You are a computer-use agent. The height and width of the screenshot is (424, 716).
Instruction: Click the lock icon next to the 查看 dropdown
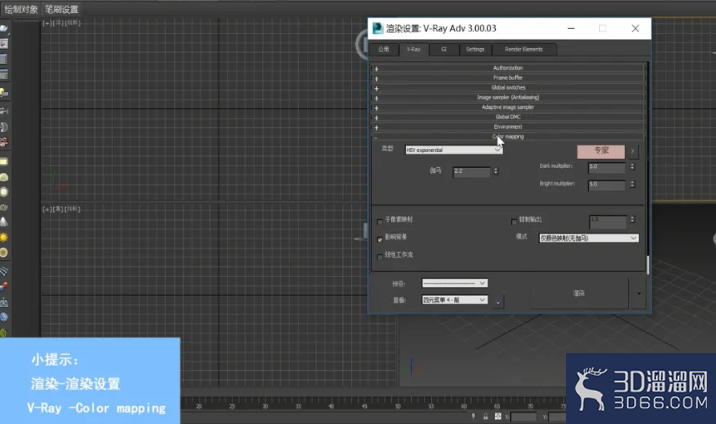click(498, 301)
